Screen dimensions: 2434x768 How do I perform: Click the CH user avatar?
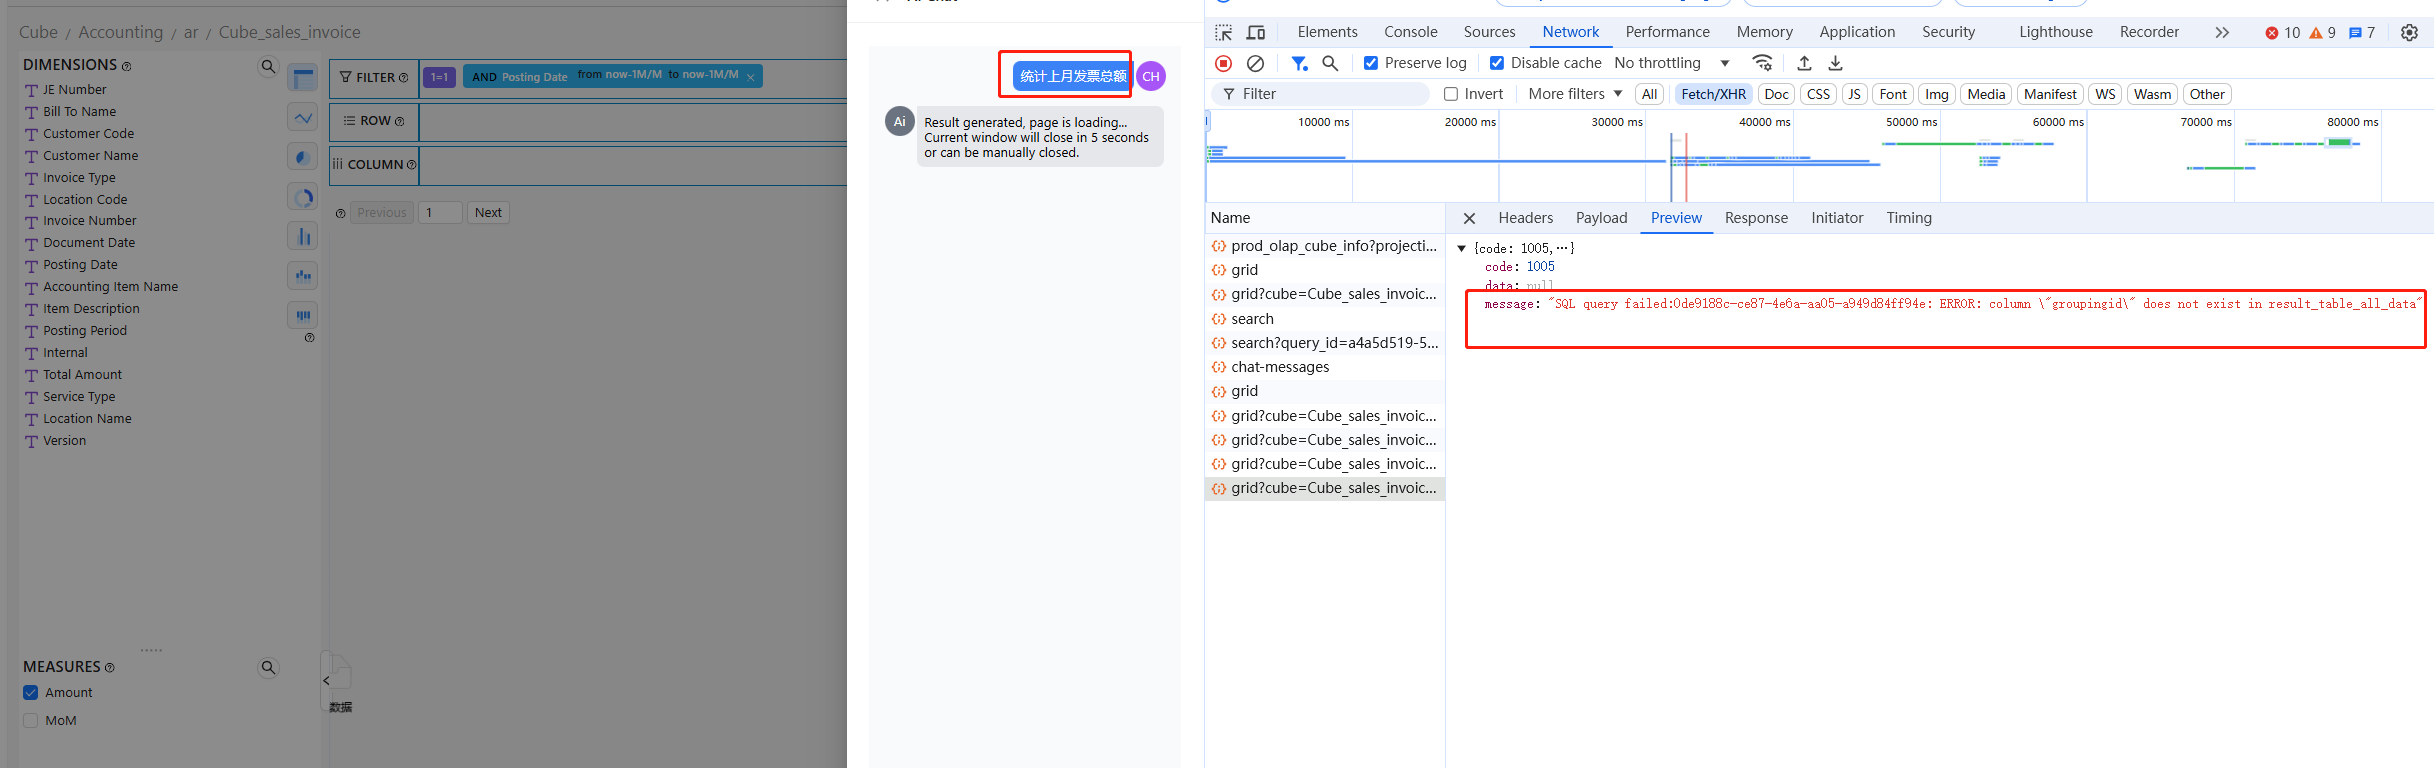[1151, 76]
